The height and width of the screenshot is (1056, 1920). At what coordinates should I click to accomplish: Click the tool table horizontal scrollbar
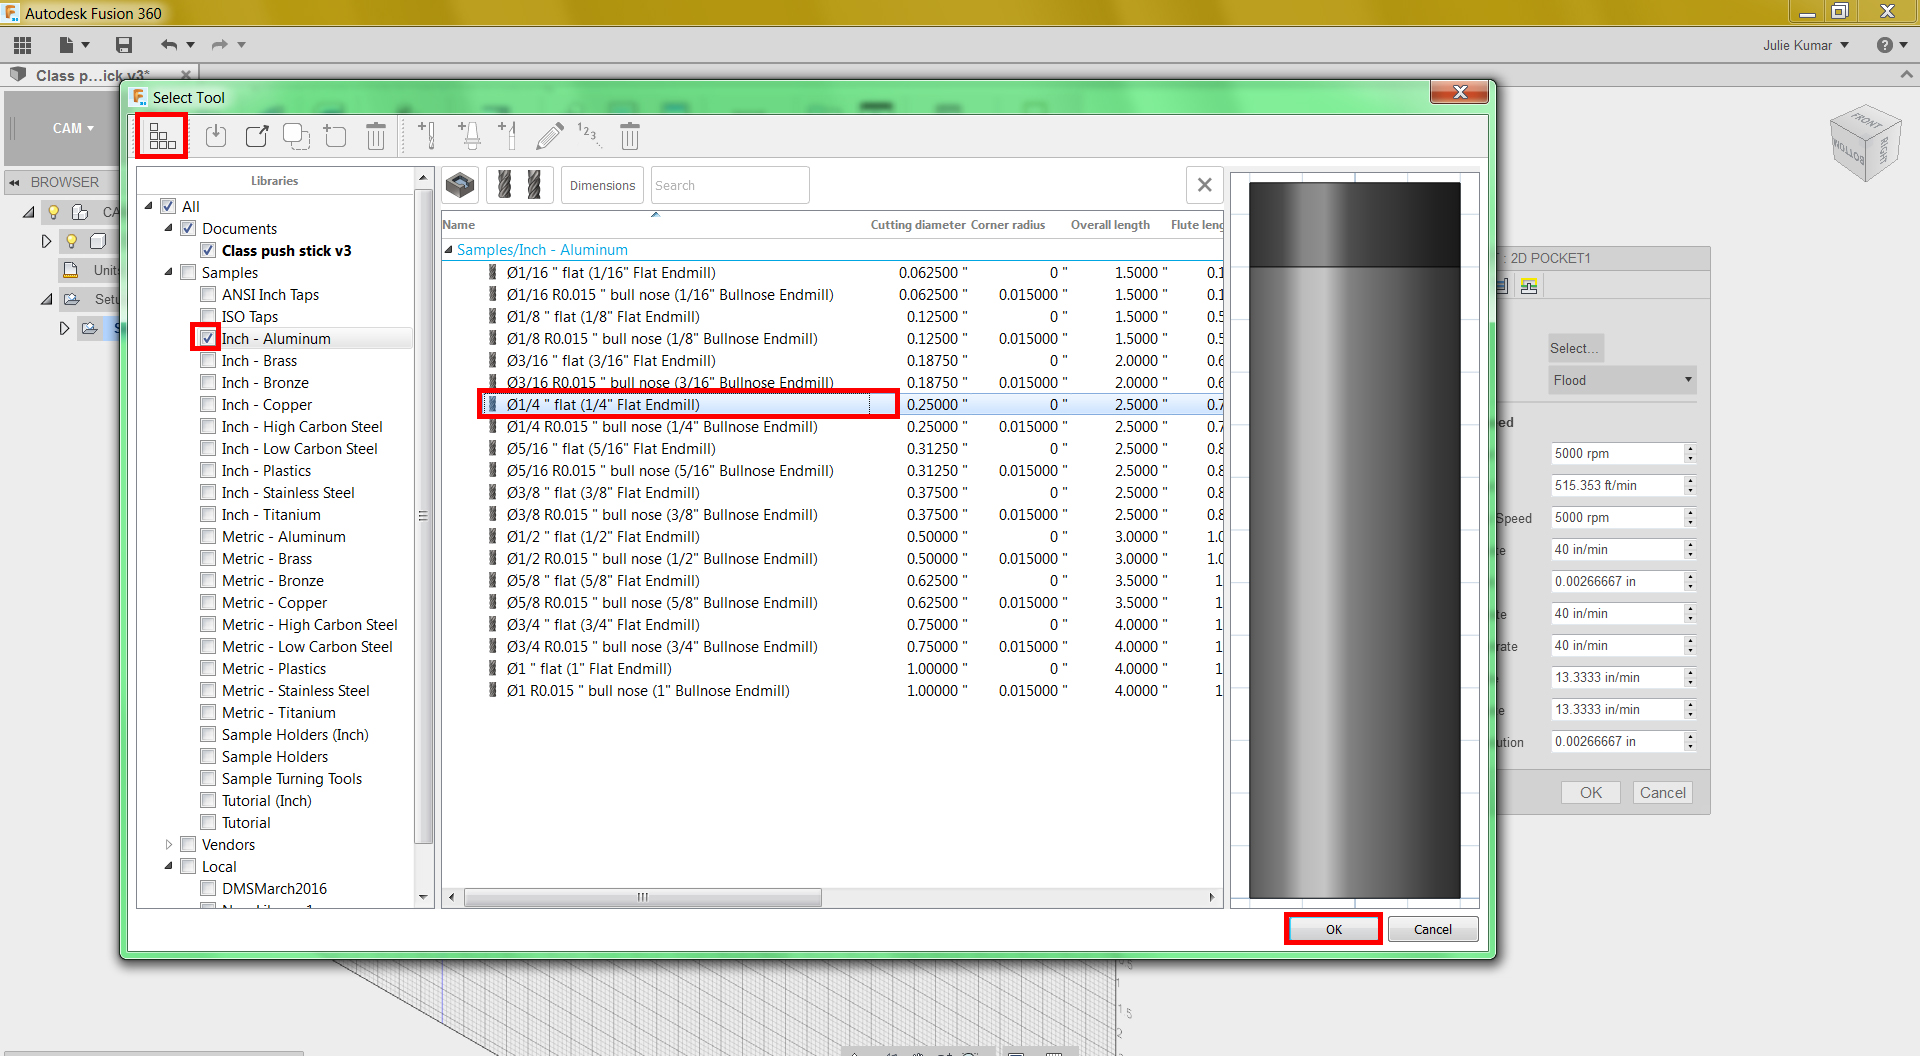coord(643,897)
